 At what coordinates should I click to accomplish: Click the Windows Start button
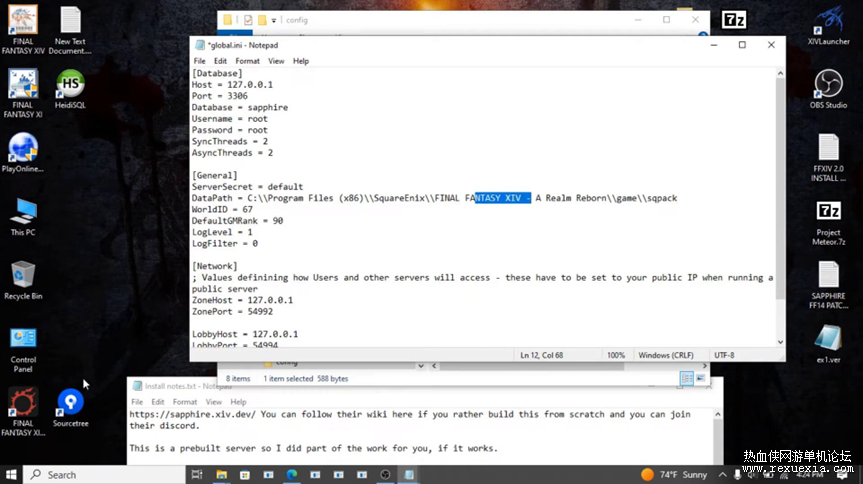11,475
